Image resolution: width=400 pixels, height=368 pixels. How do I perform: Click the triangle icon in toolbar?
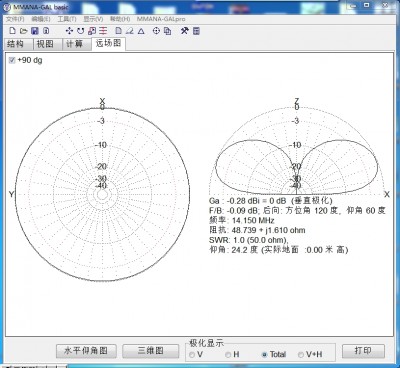click(141, 31)
